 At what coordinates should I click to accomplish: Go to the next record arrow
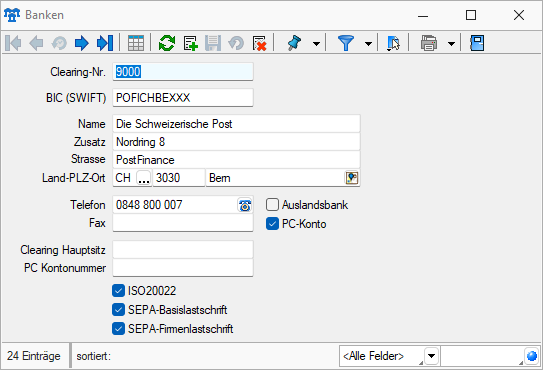pyautogui.click(x=82, y=43)
